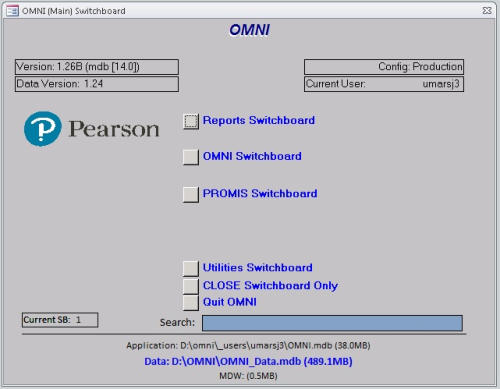Open the Utilities Switchboard button
The image size is (500, 389).
click(x=191, y=268)
